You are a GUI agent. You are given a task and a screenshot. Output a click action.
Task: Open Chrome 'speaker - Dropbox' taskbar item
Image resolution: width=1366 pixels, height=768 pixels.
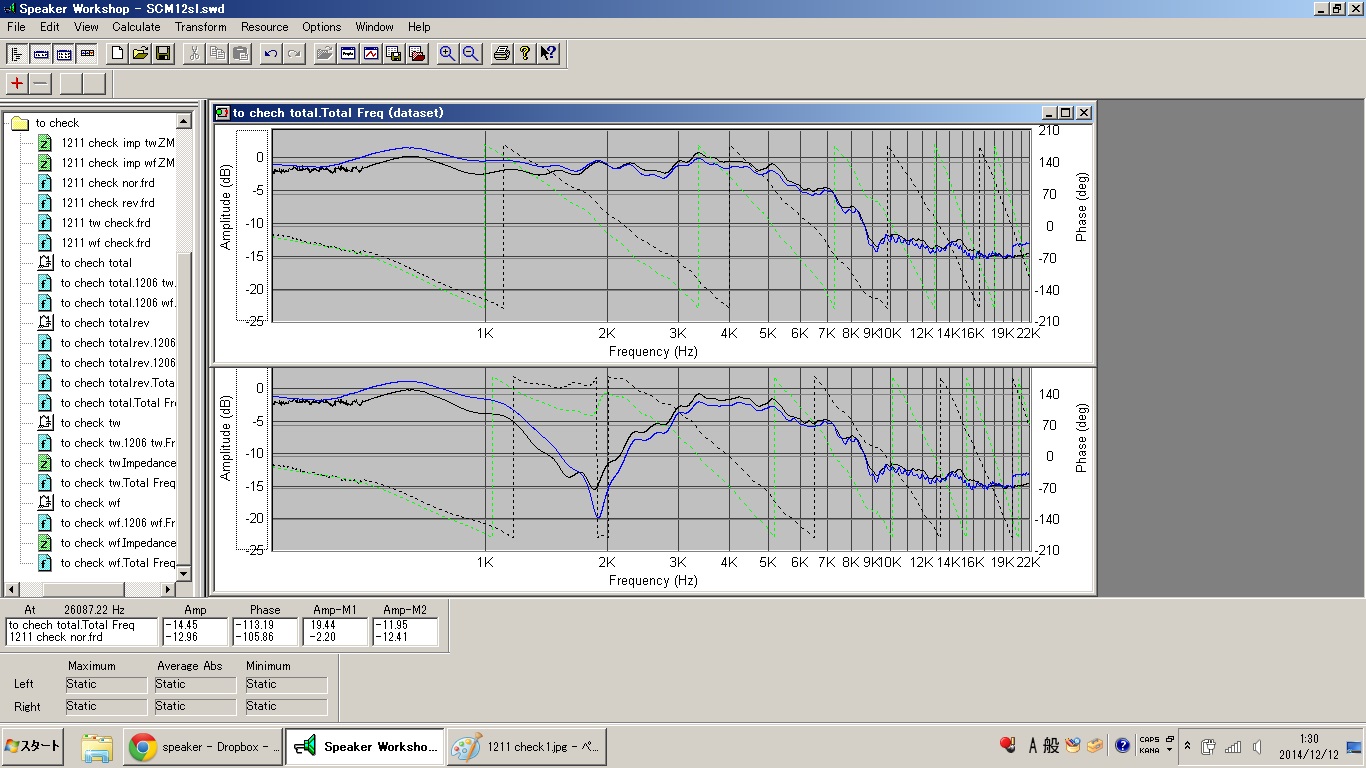(x=203, y=747)
